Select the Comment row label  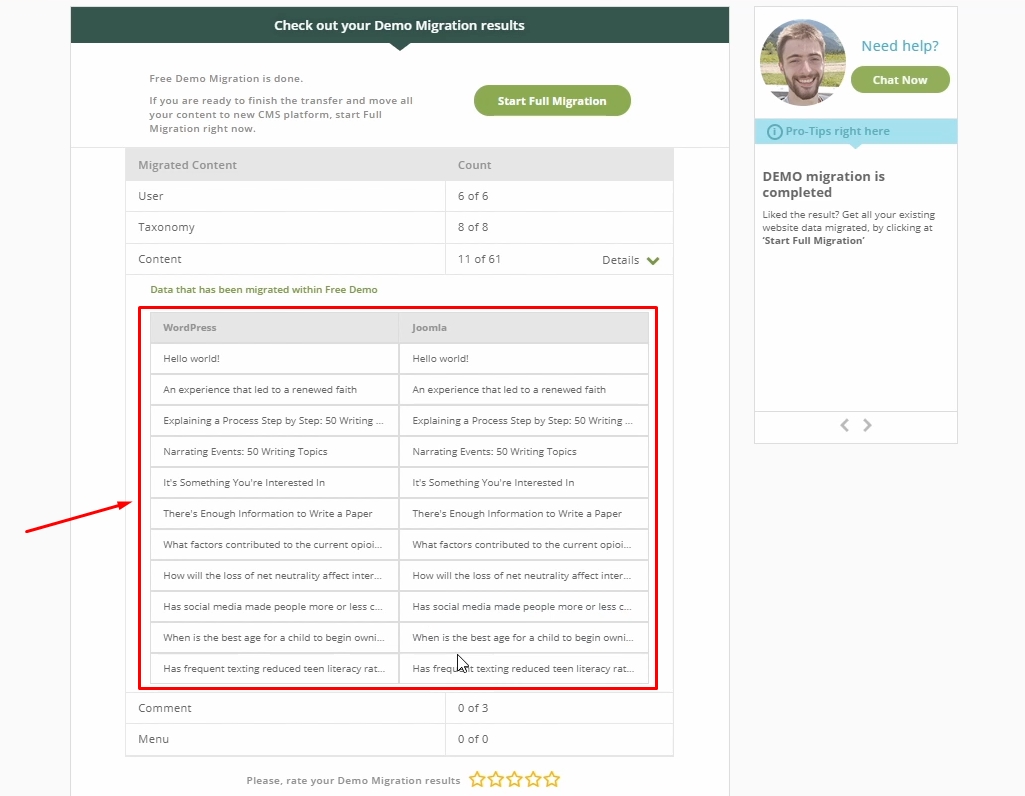pos(165,708)
